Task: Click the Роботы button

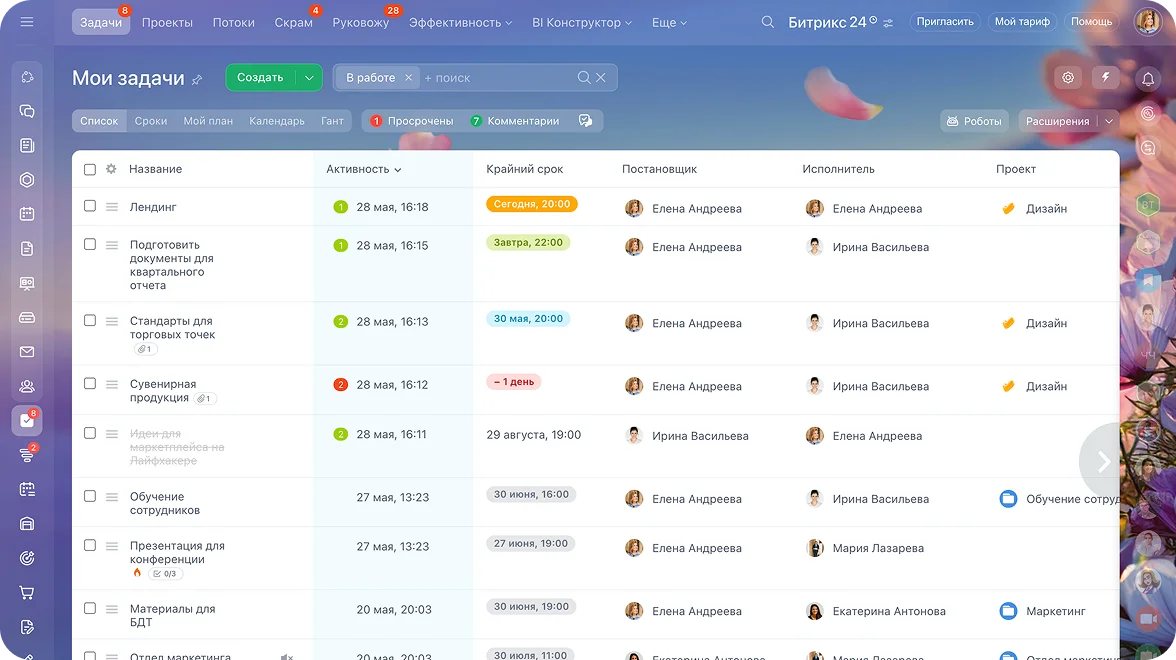Action: [x=973, y=121]
